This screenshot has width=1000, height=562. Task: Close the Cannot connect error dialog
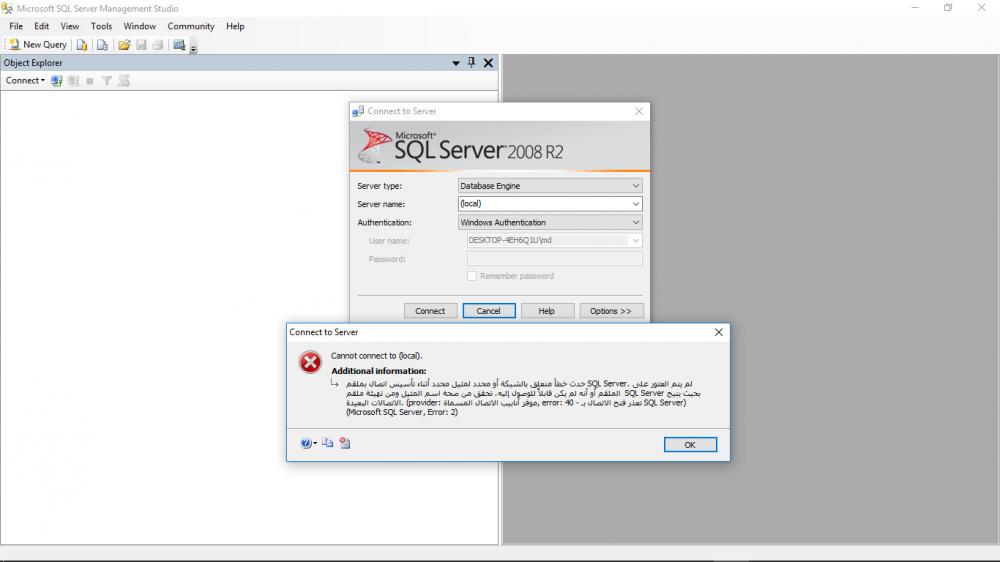click(x=719, y=332)
